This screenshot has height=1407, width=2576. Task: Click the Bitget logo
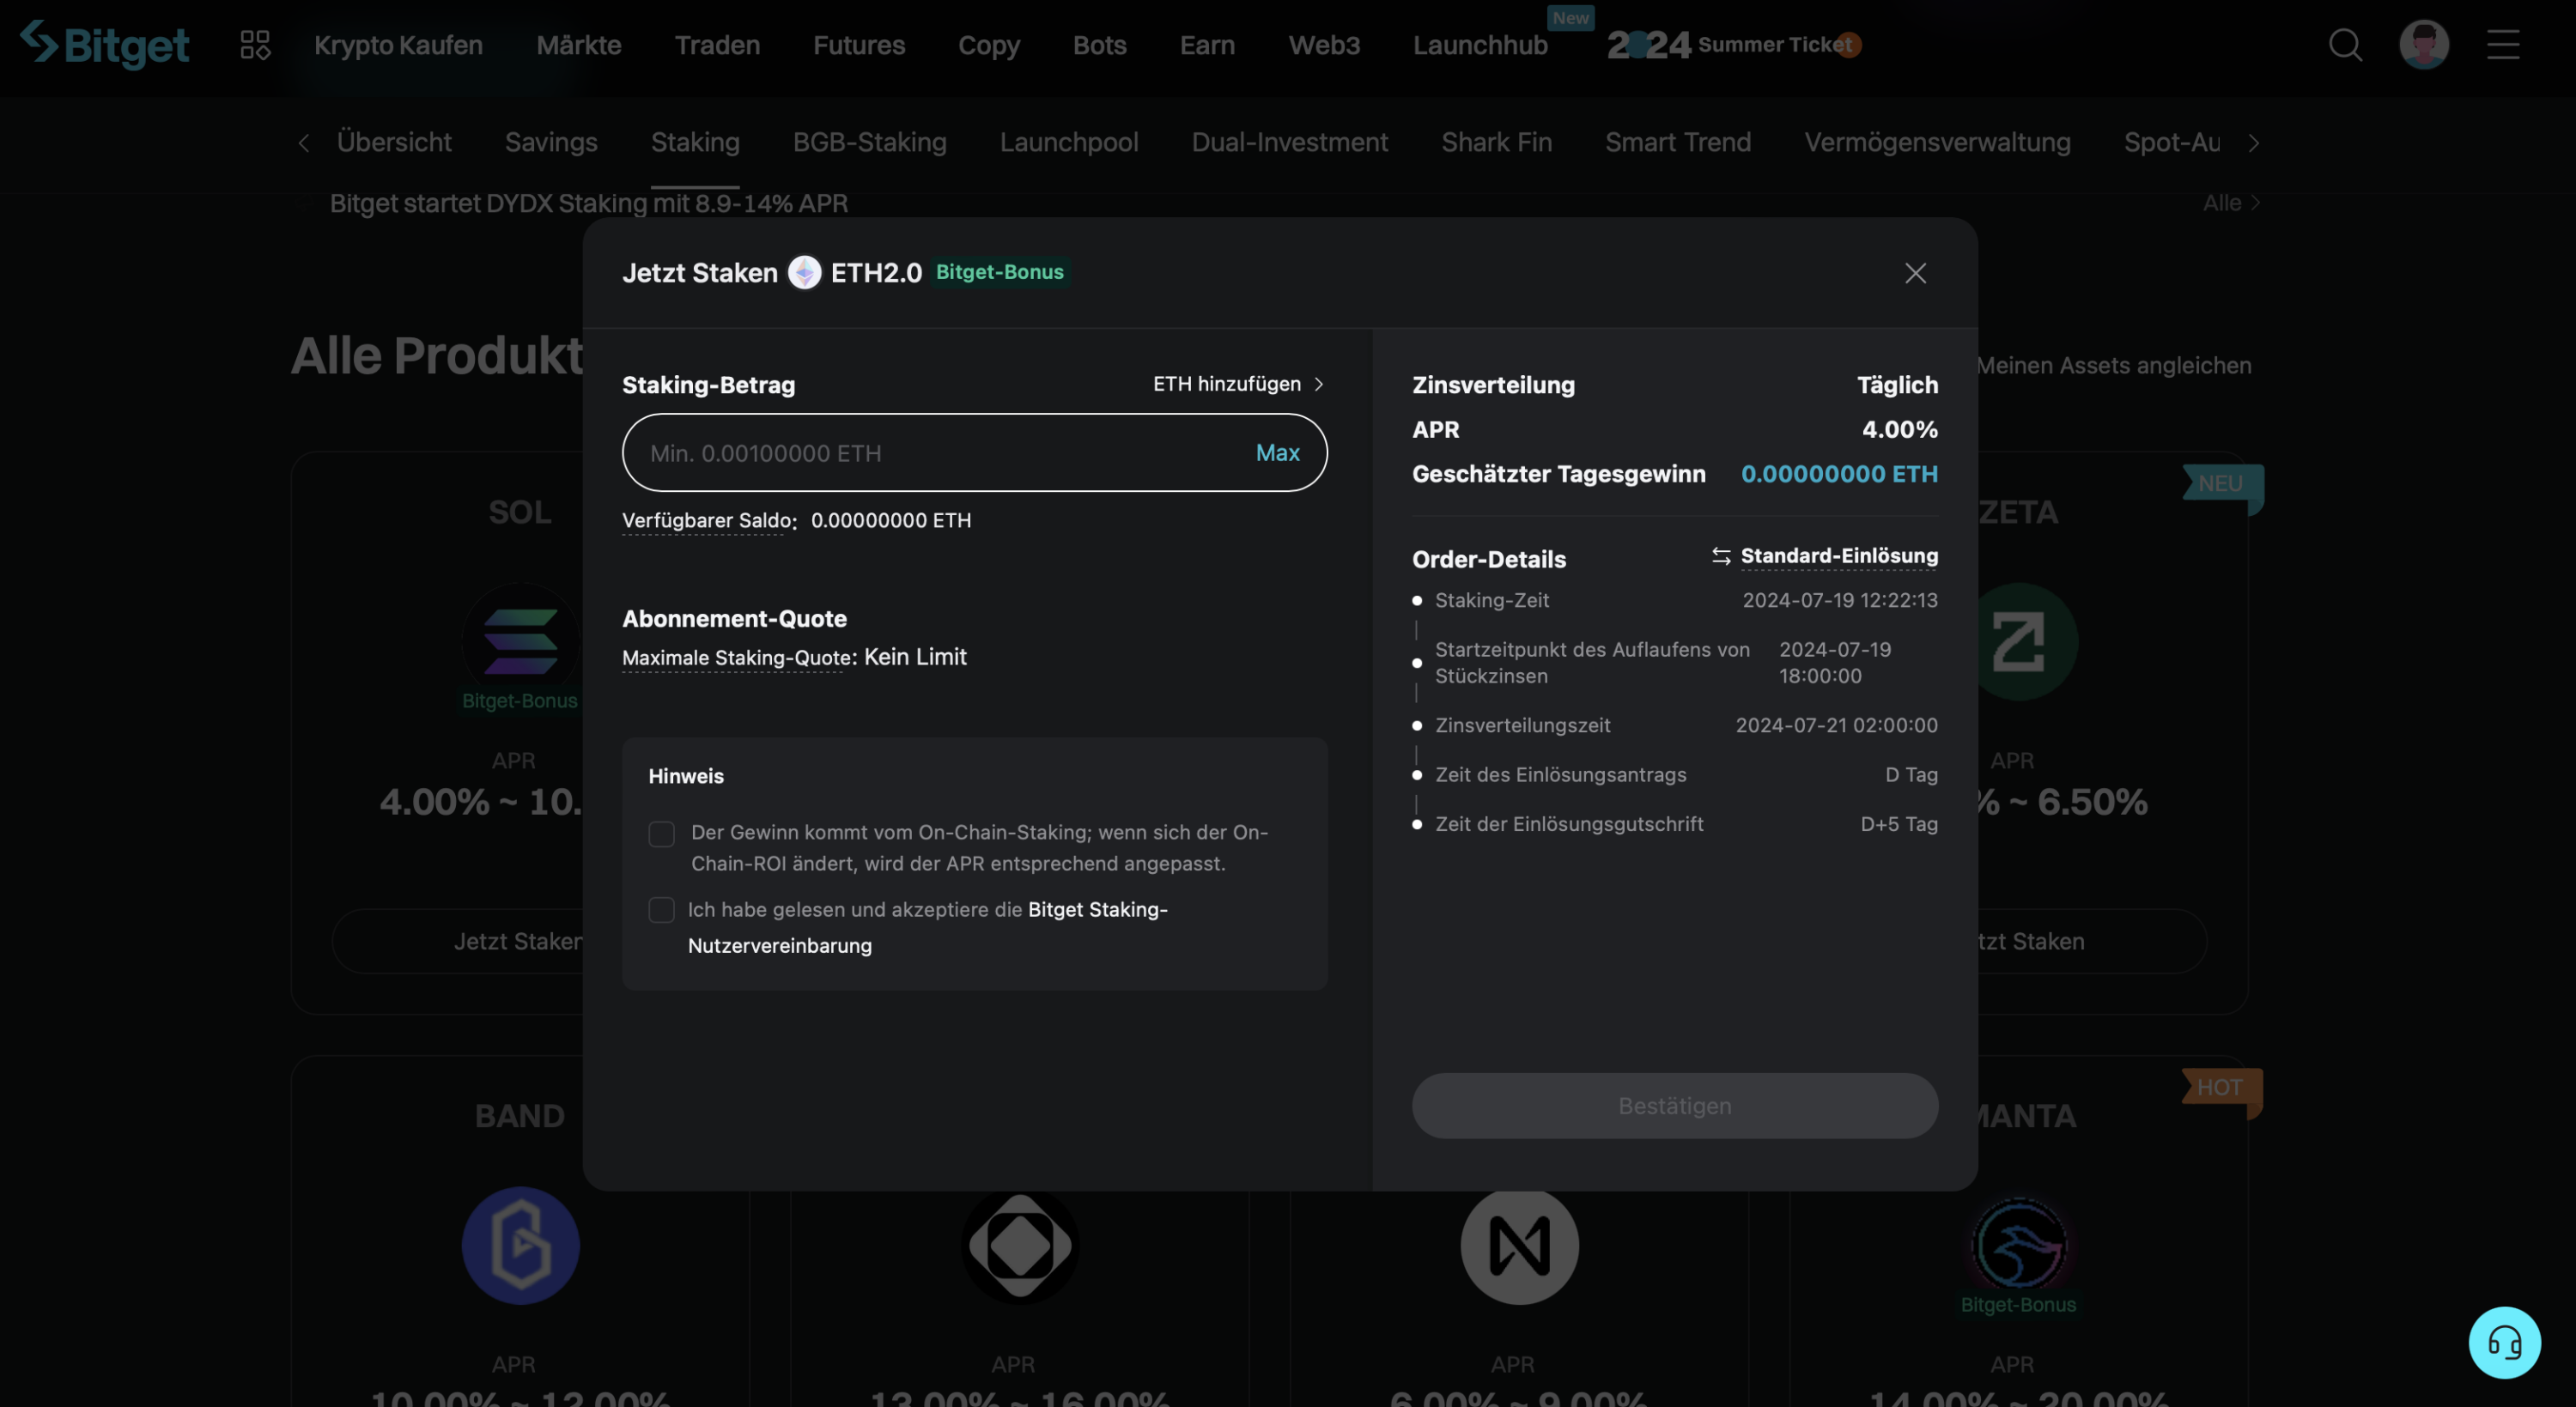[104, 44]
